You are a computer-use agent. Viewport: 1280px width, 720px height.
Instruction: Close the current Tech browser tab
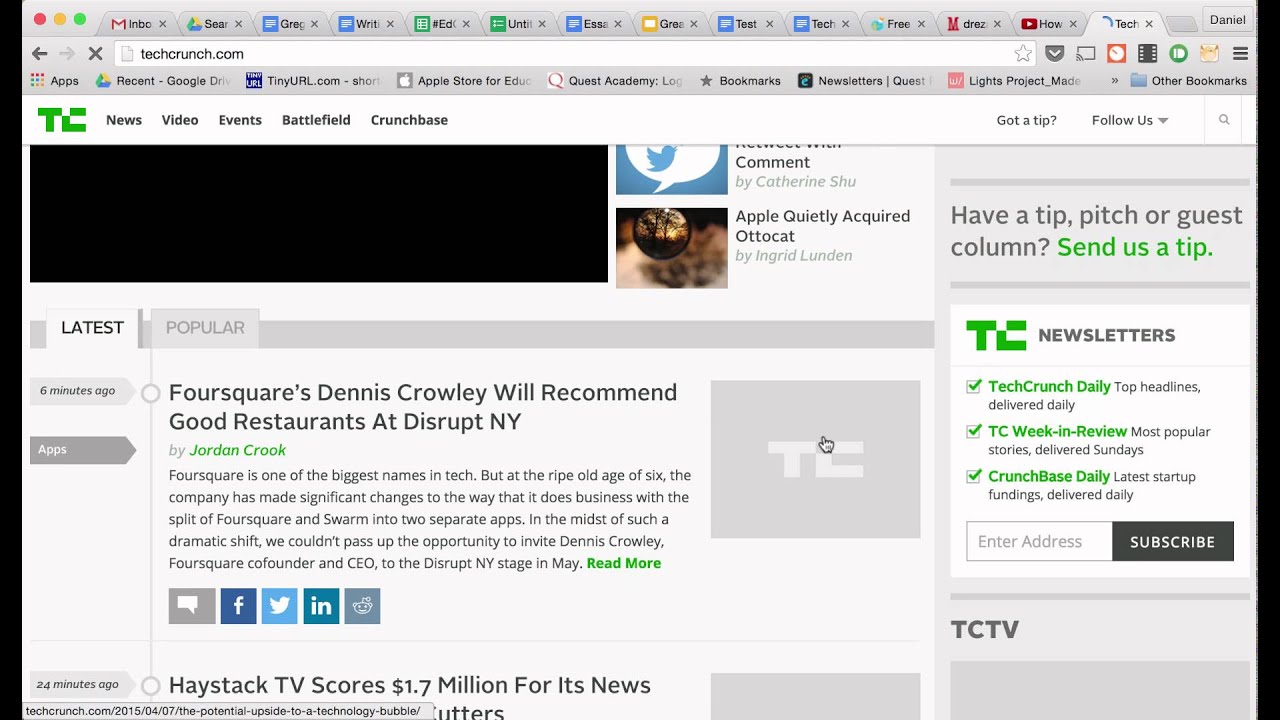coord(1149,24)
